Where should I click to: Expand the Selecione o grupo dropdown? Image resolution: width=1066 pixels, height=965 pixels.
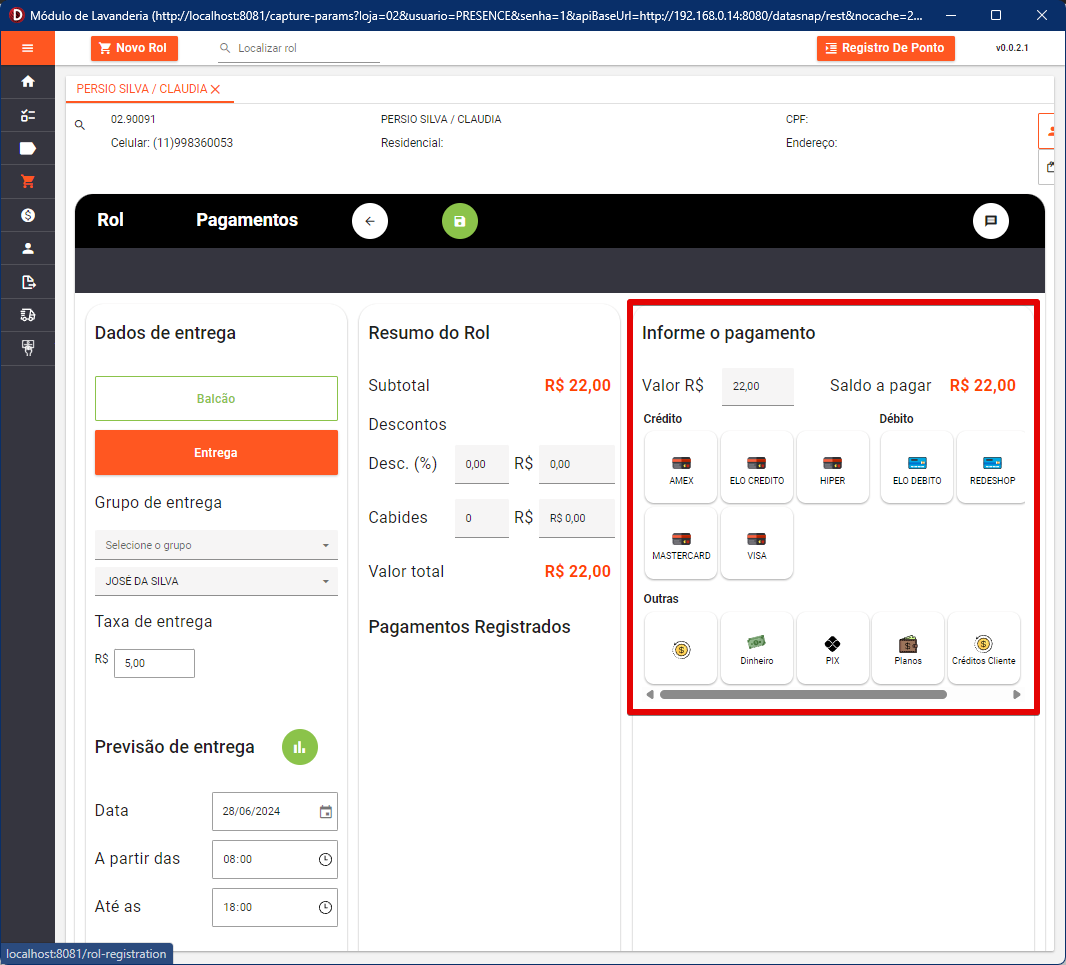[216, 545]
